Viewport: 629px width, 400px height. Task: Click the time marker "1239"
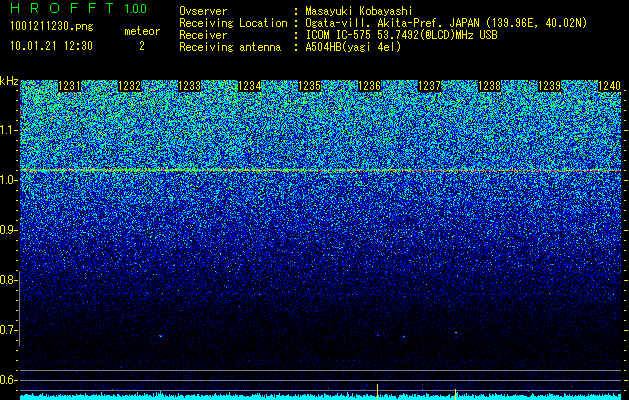pos(549,86)
